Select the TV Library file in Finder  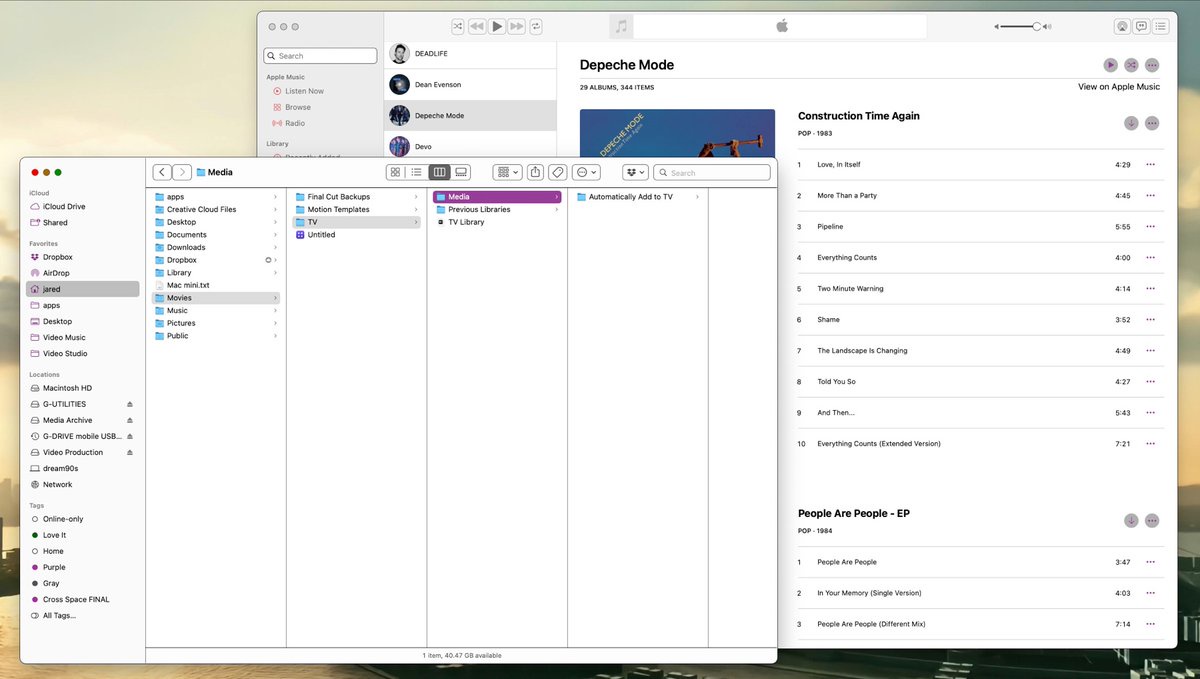click(x=497, y=222)
